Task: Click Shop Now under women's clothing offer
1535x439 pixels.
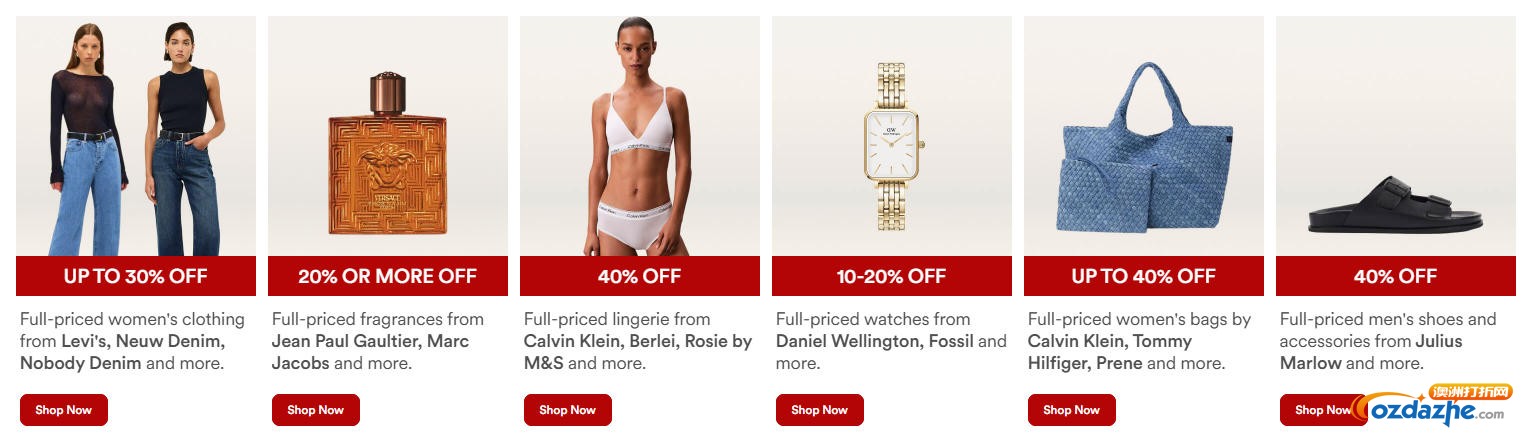Action: [64, 410]
